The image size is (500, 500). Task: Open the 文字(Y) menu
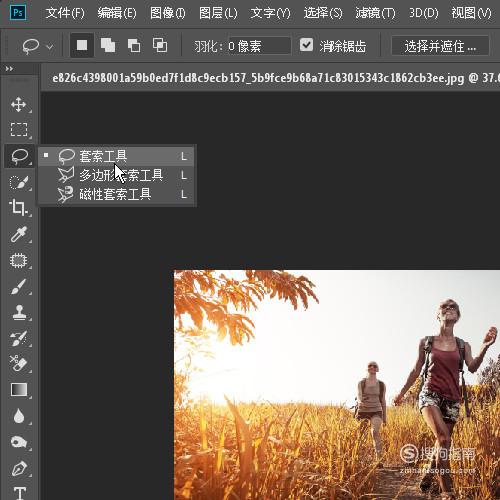click(270, 13)
